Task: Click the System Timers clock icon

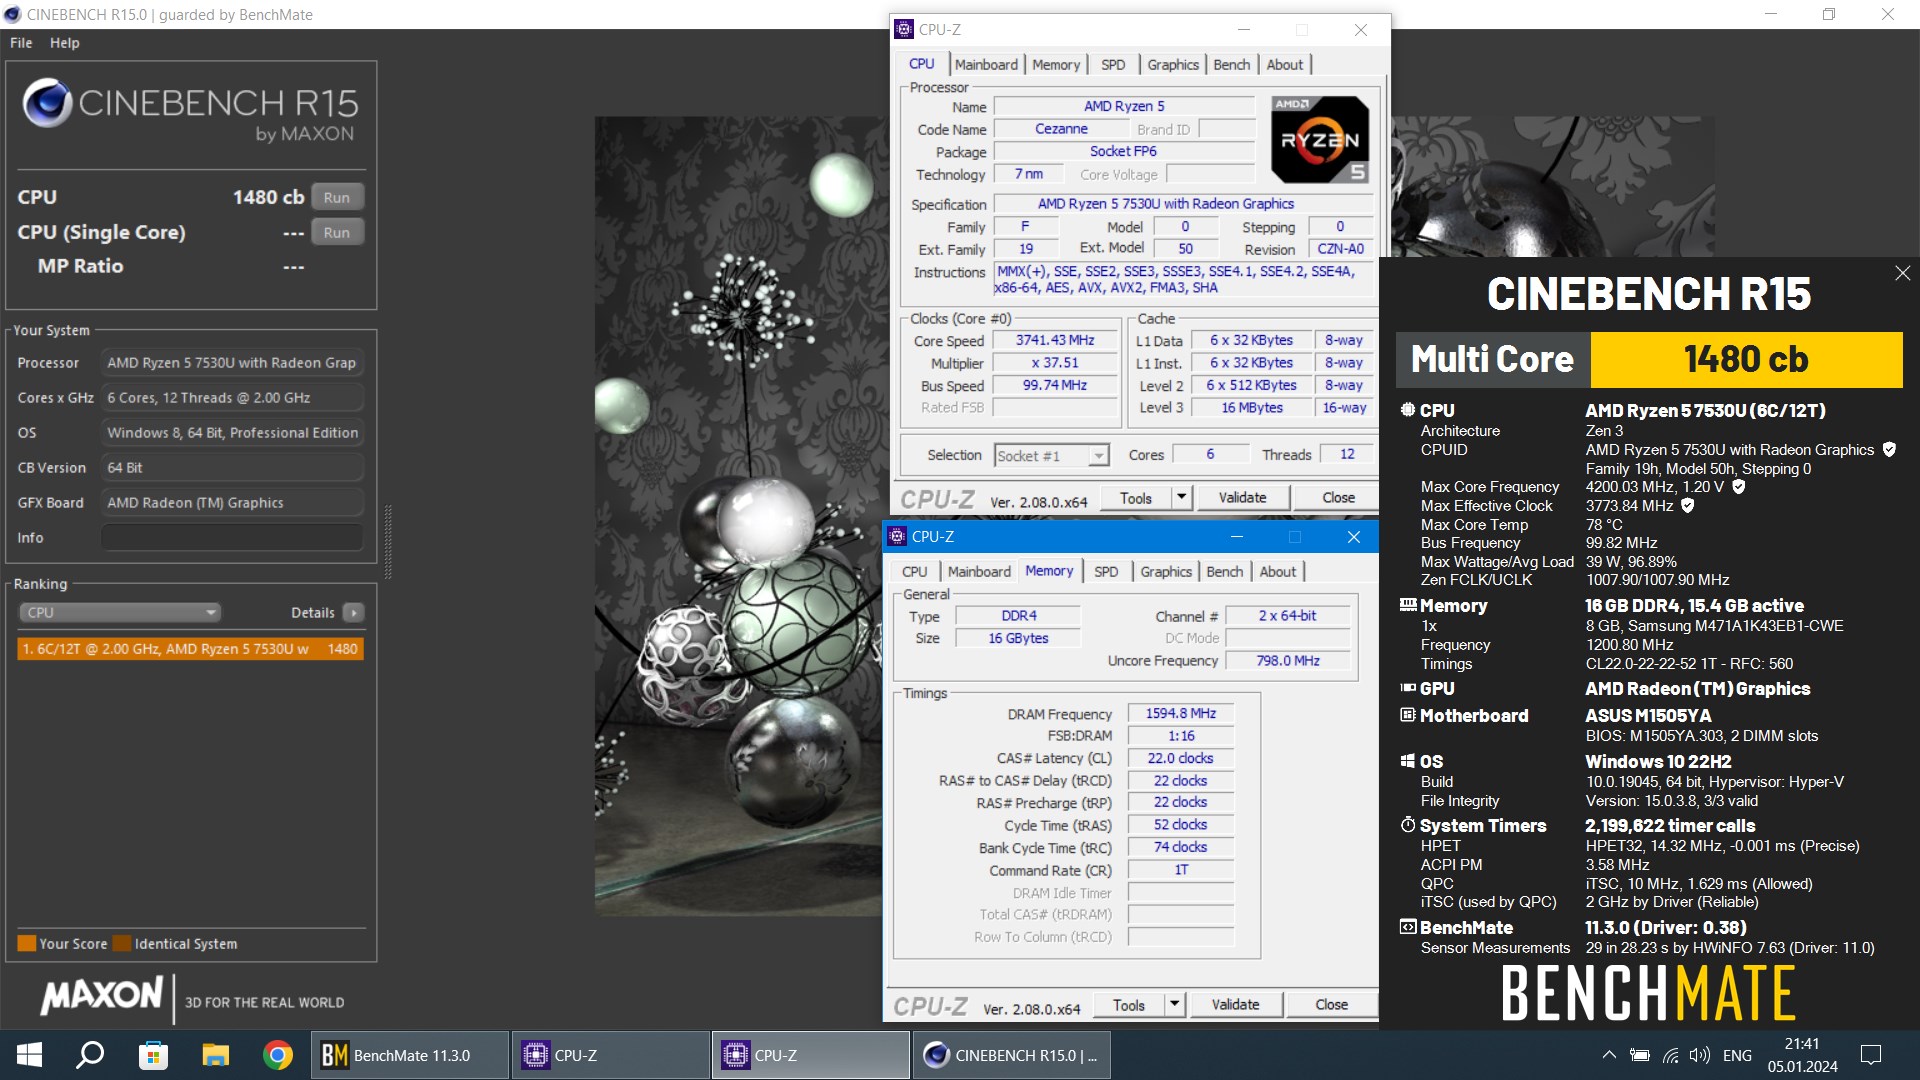Action: point(1408,825)
